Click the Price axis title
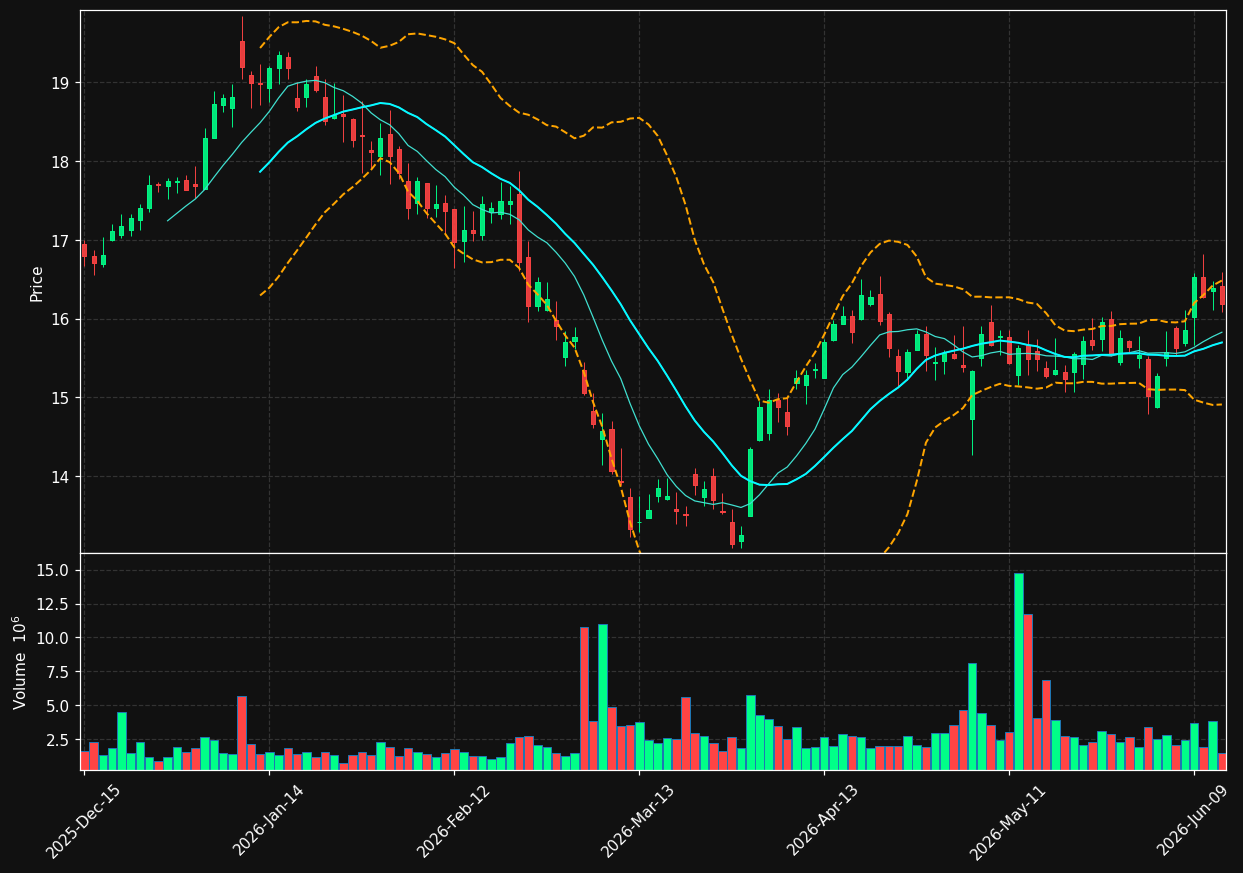The width and height of the screenshot is (1243, 873). 37,283
